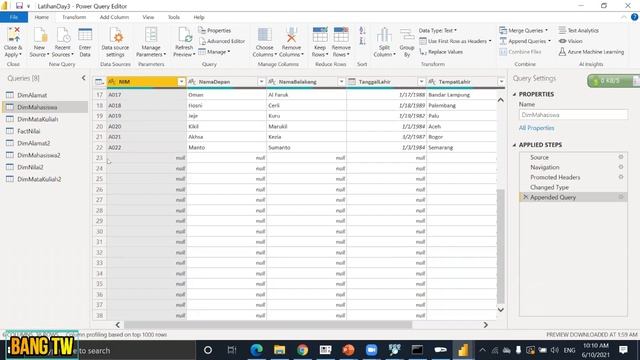Click Remove Rows icon

pyautogui.click(x=341, y=35)
